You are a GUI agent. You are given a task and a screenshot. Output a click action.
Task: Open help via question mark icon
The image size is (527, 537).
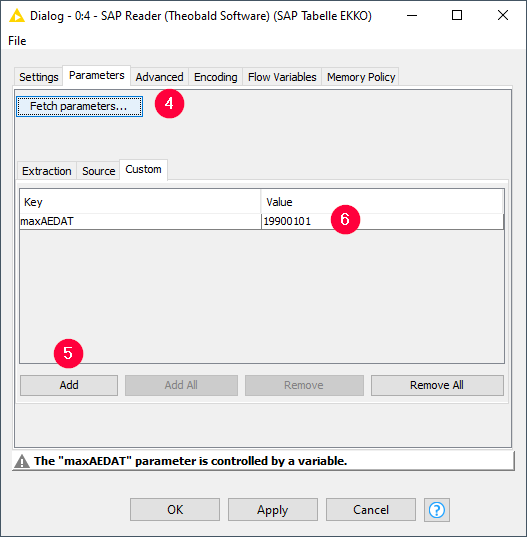pos(437,510)
